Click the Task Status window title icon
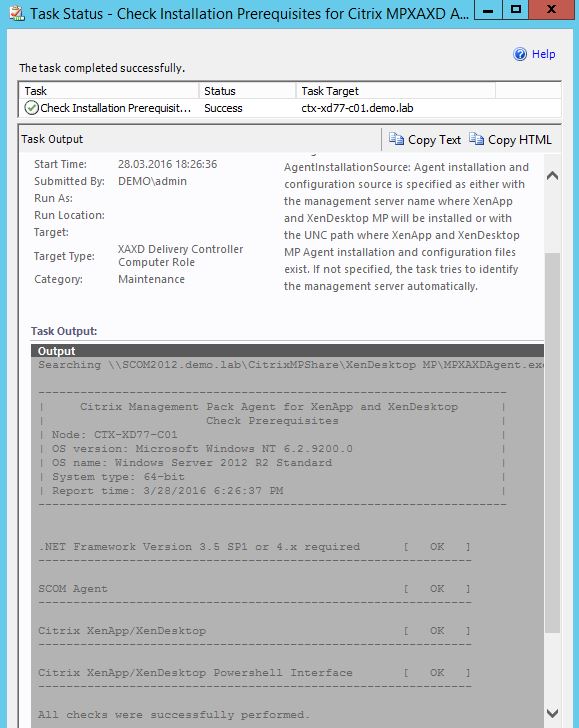Image resolution: width=579 pixels, height=728 pixels. click(x=17, y=13)
